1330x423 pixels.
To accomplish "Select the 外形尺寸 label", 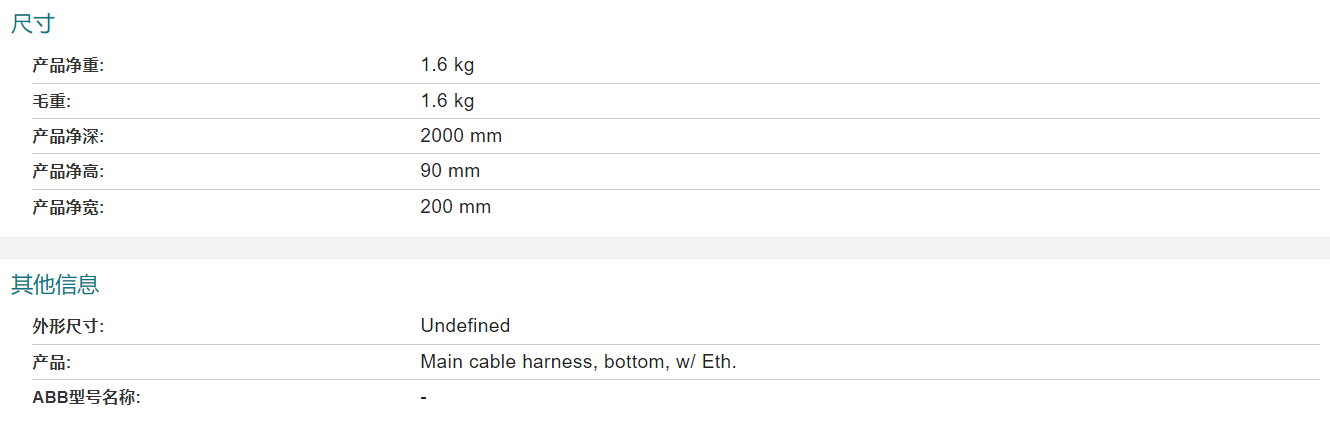I will 68,326.
